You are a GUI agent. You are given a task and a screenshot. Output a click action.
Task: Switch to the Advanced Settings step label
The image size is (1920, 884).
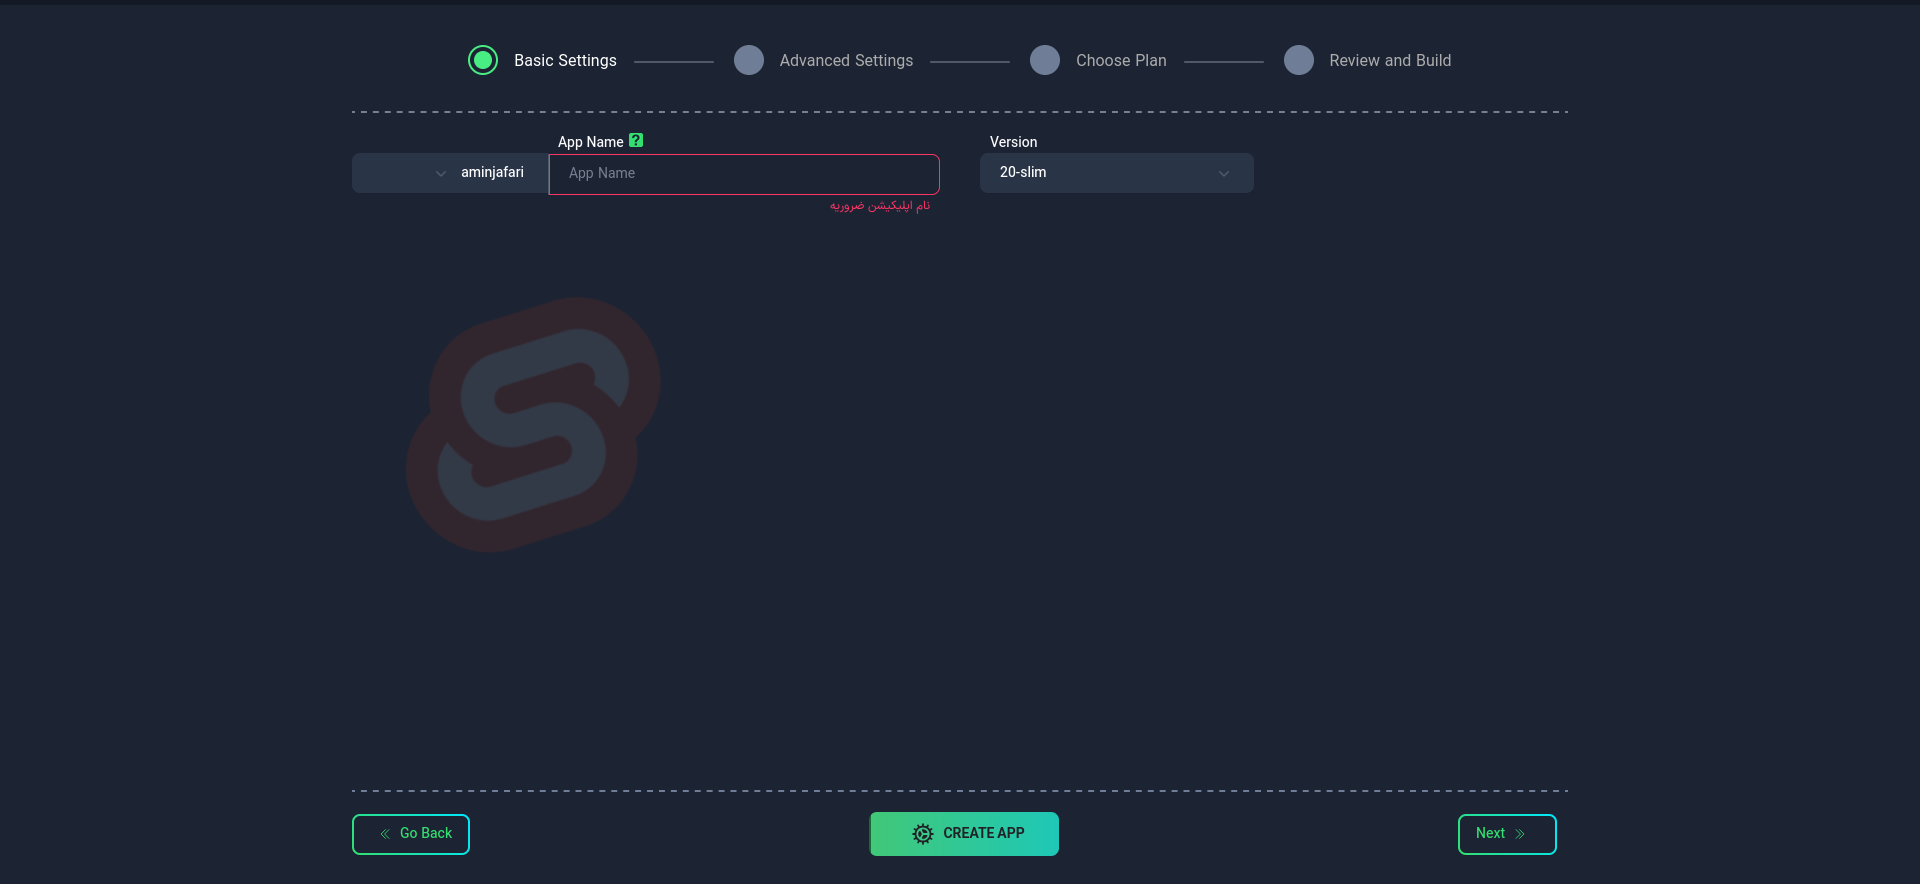coord(846,60)
